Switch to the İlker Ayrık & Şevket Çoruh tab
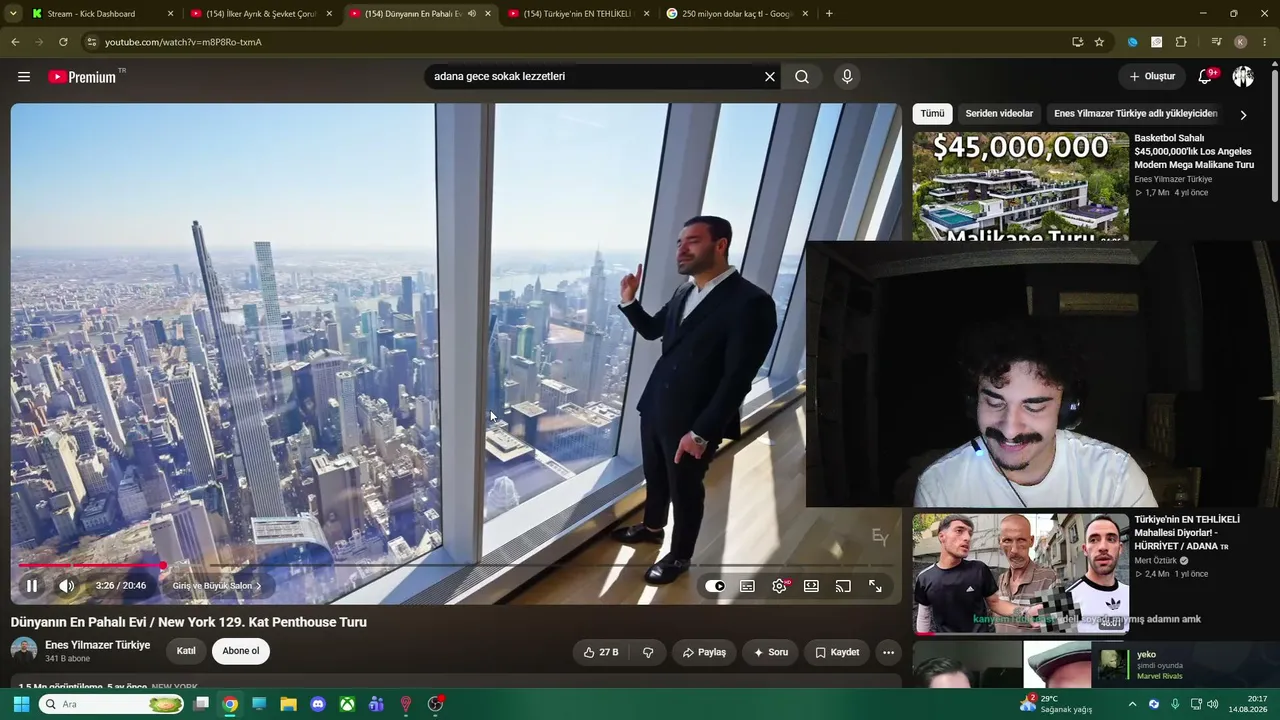This screenshot has height=720, width=1280. click(x=260, y=14)
